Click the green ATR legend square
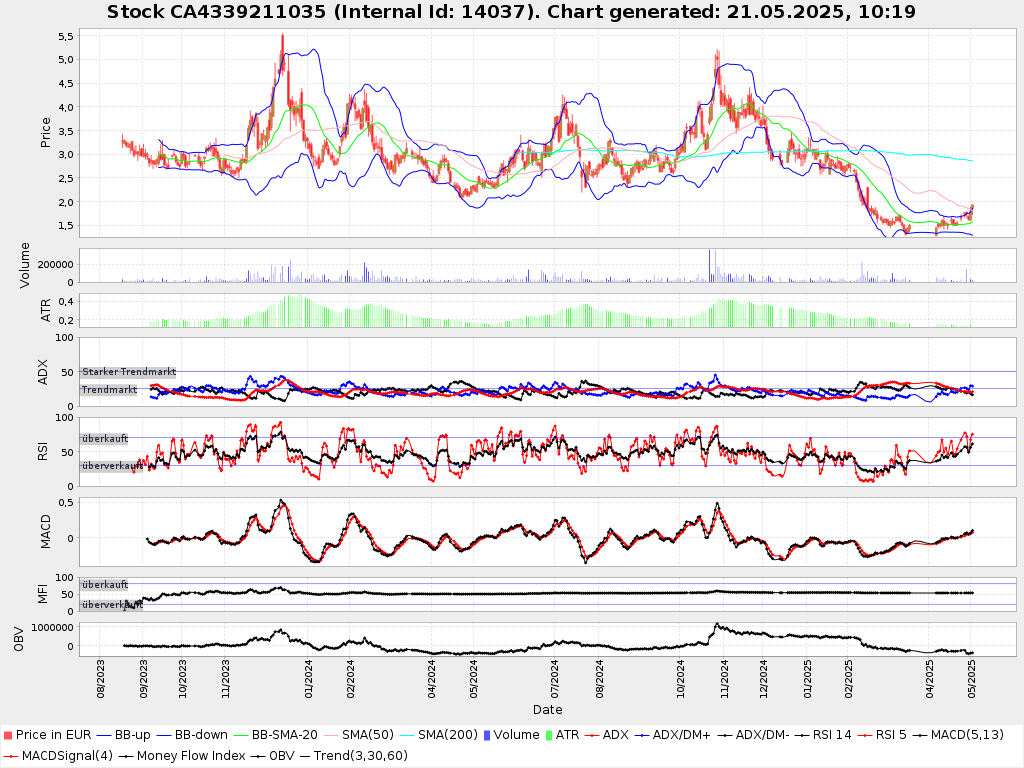The width and height of the screenshot is (1024, 768). (549, 735)
